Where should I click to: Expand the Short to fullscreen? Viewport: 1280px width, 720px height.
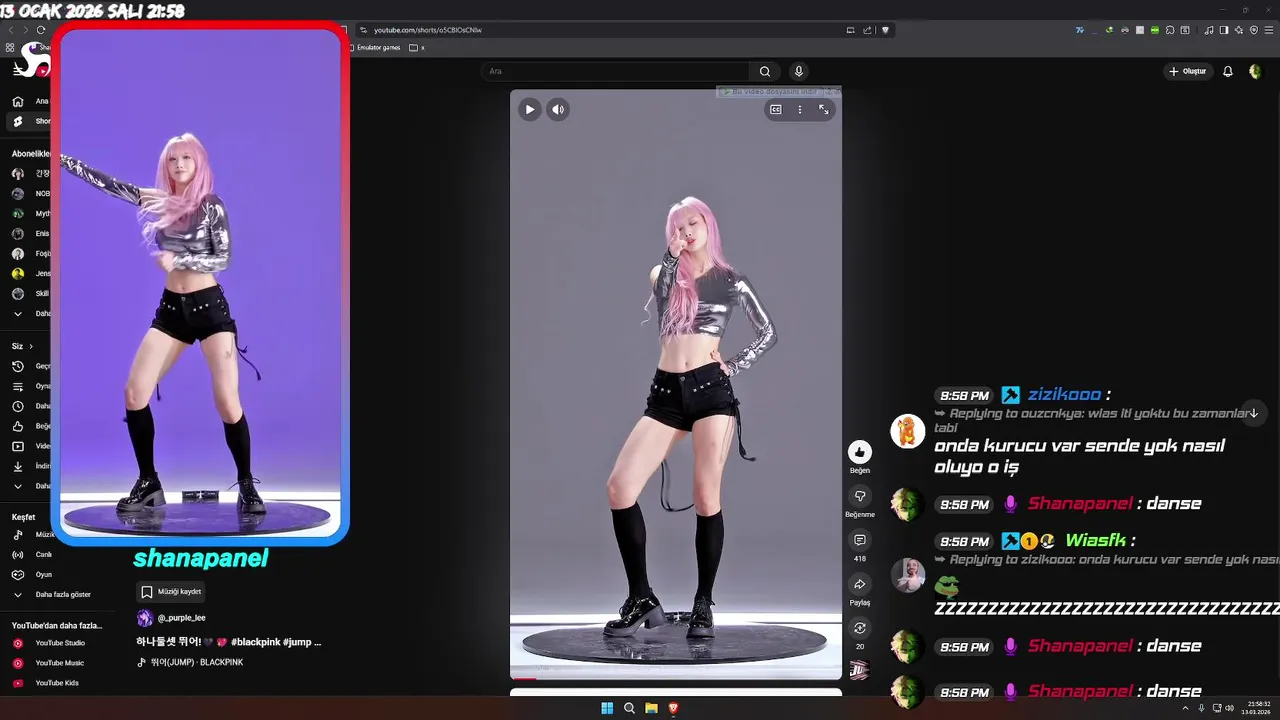point(824,110)
